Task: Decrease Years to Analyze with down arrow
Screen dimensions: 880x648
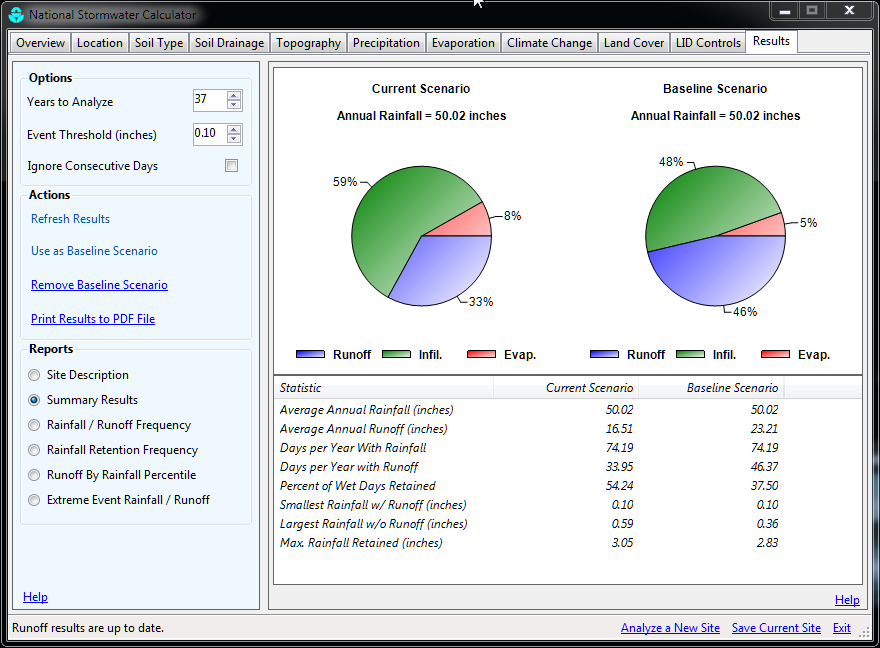Action: coord(234,105)
